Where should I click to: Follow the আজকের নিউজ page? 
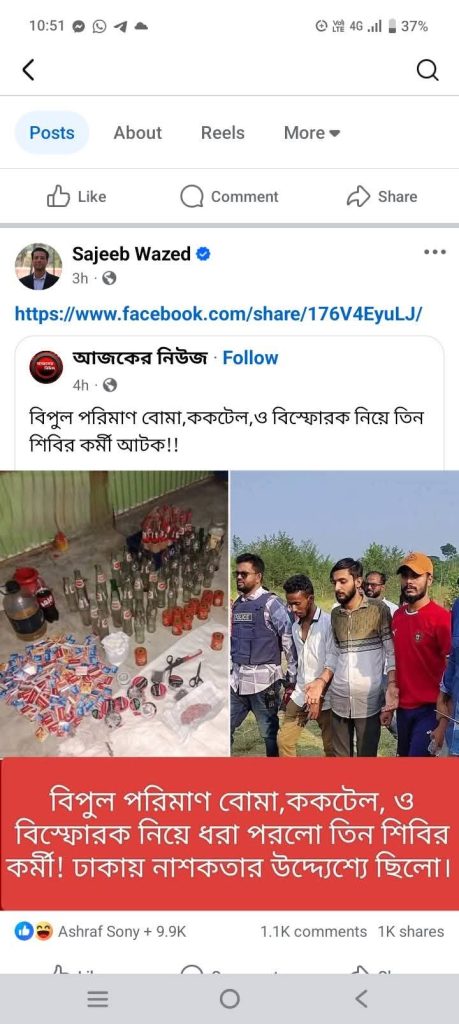(250, 358)
